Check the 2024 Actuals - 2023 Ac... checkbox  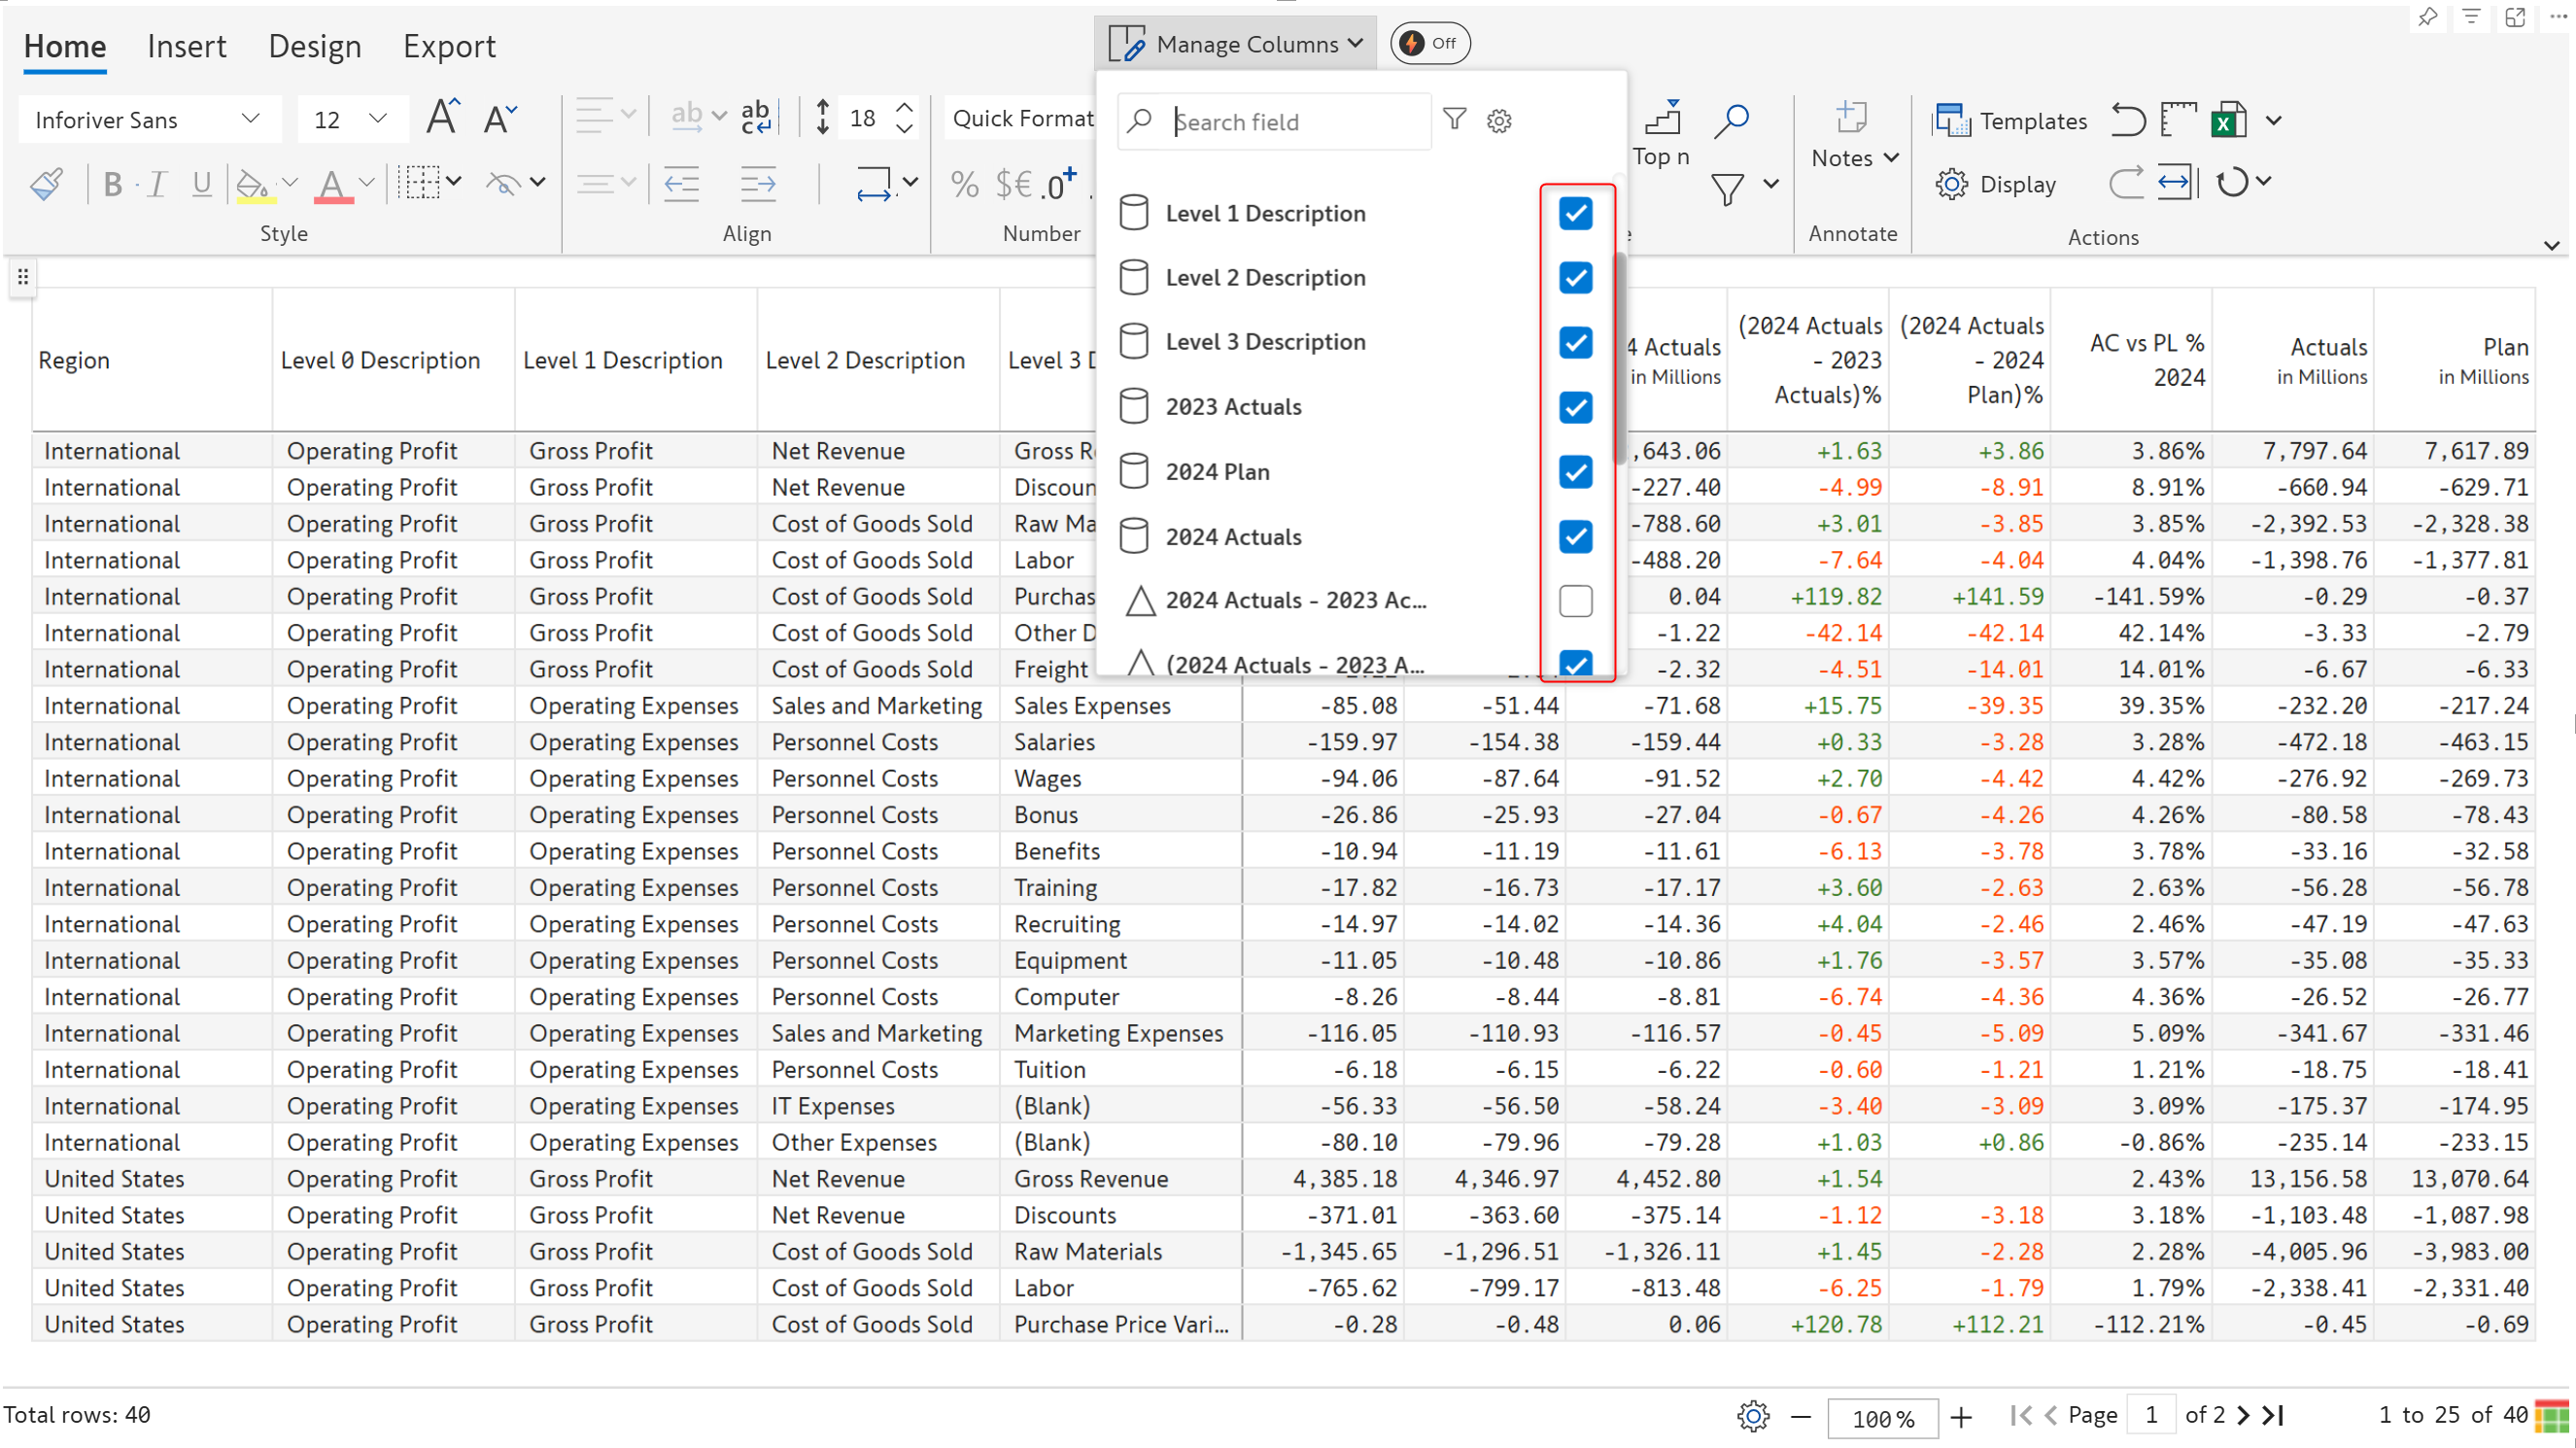[x=1575, y=601]
